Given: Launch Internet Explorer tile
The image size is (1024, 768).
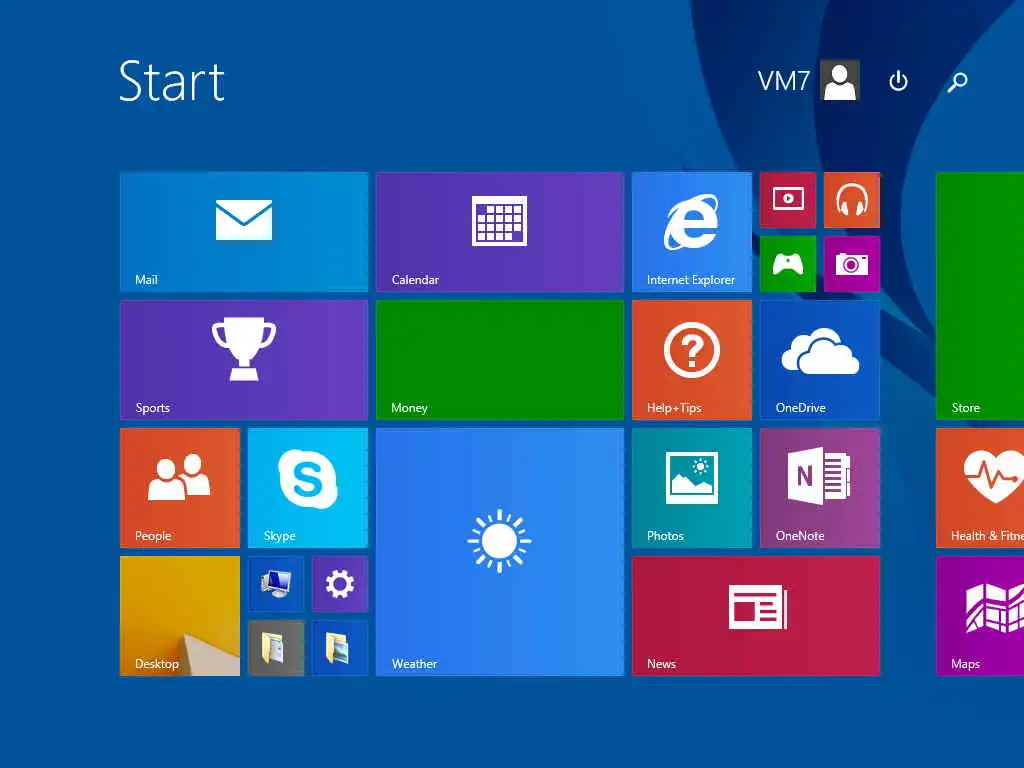Looking at the screenshot, I should click(x=692, y=232).
